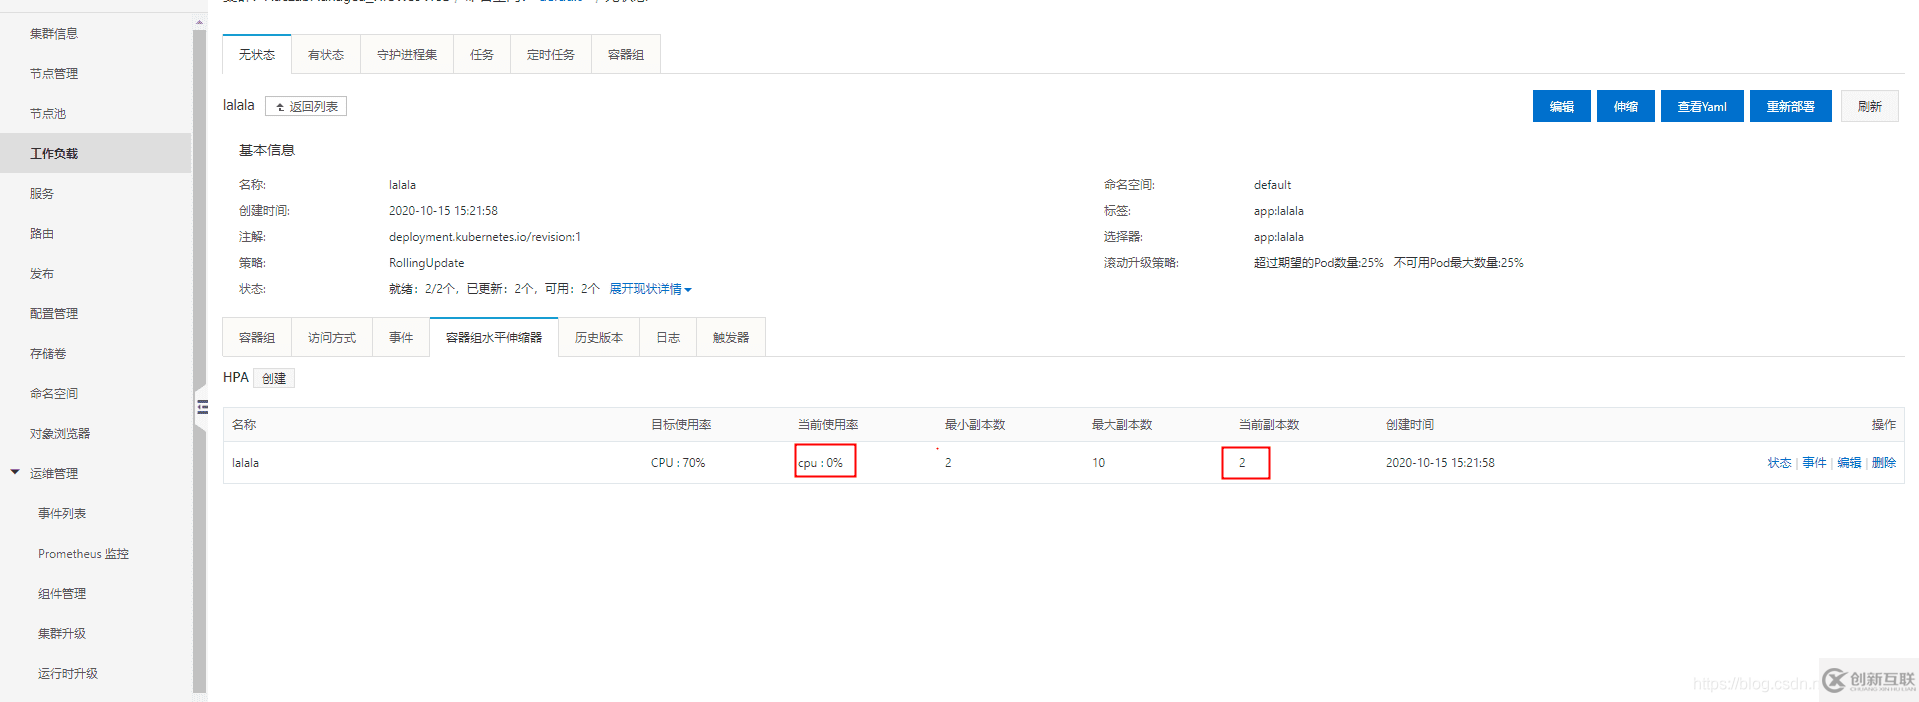Click the 目标使用率 column header
This screenshot has width=1919, height=702.
[681, 425]
